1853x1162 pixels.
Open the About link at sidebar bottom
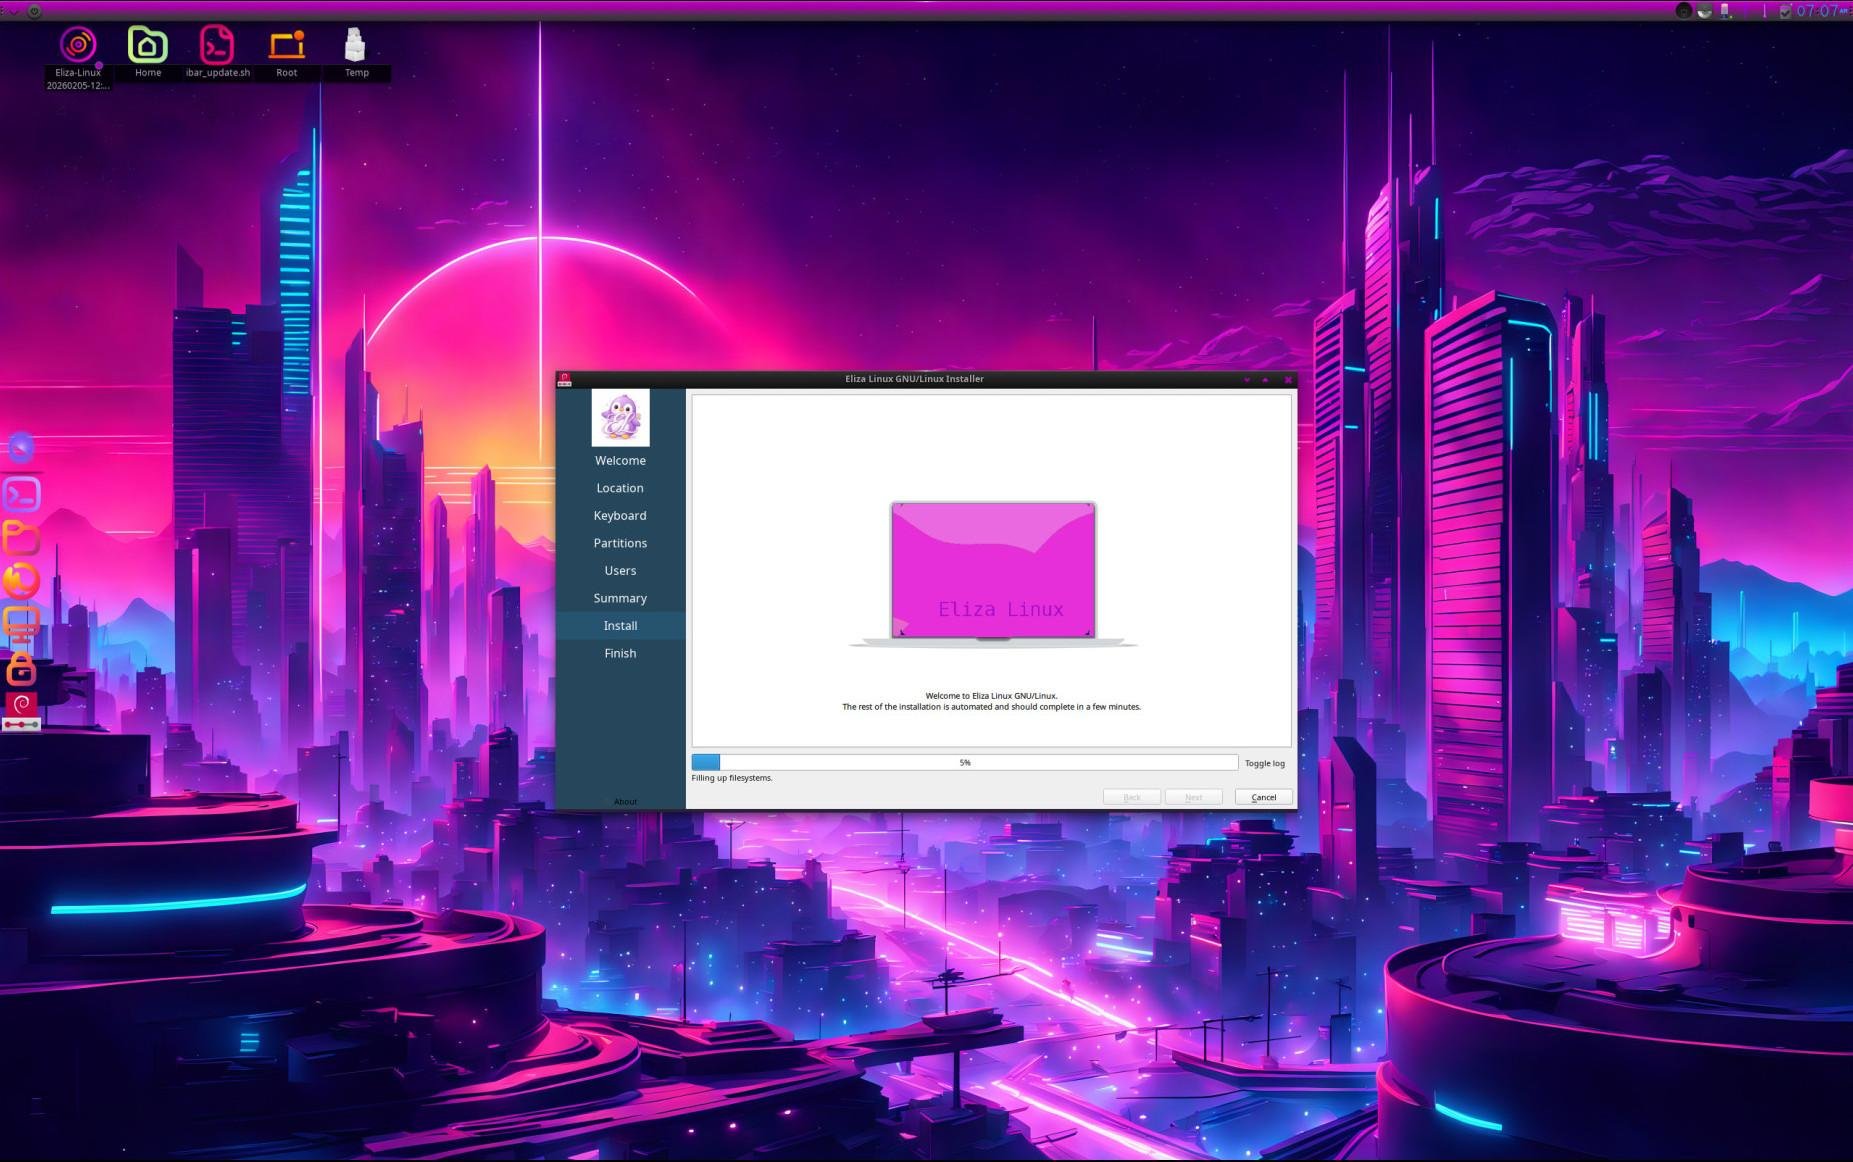click(x=625, y=802)
